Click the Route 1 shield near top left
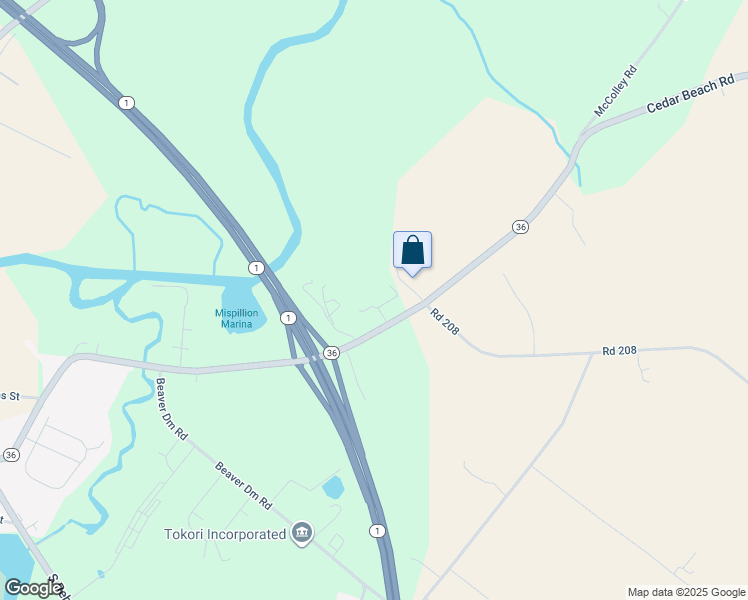 coord(126,103)
